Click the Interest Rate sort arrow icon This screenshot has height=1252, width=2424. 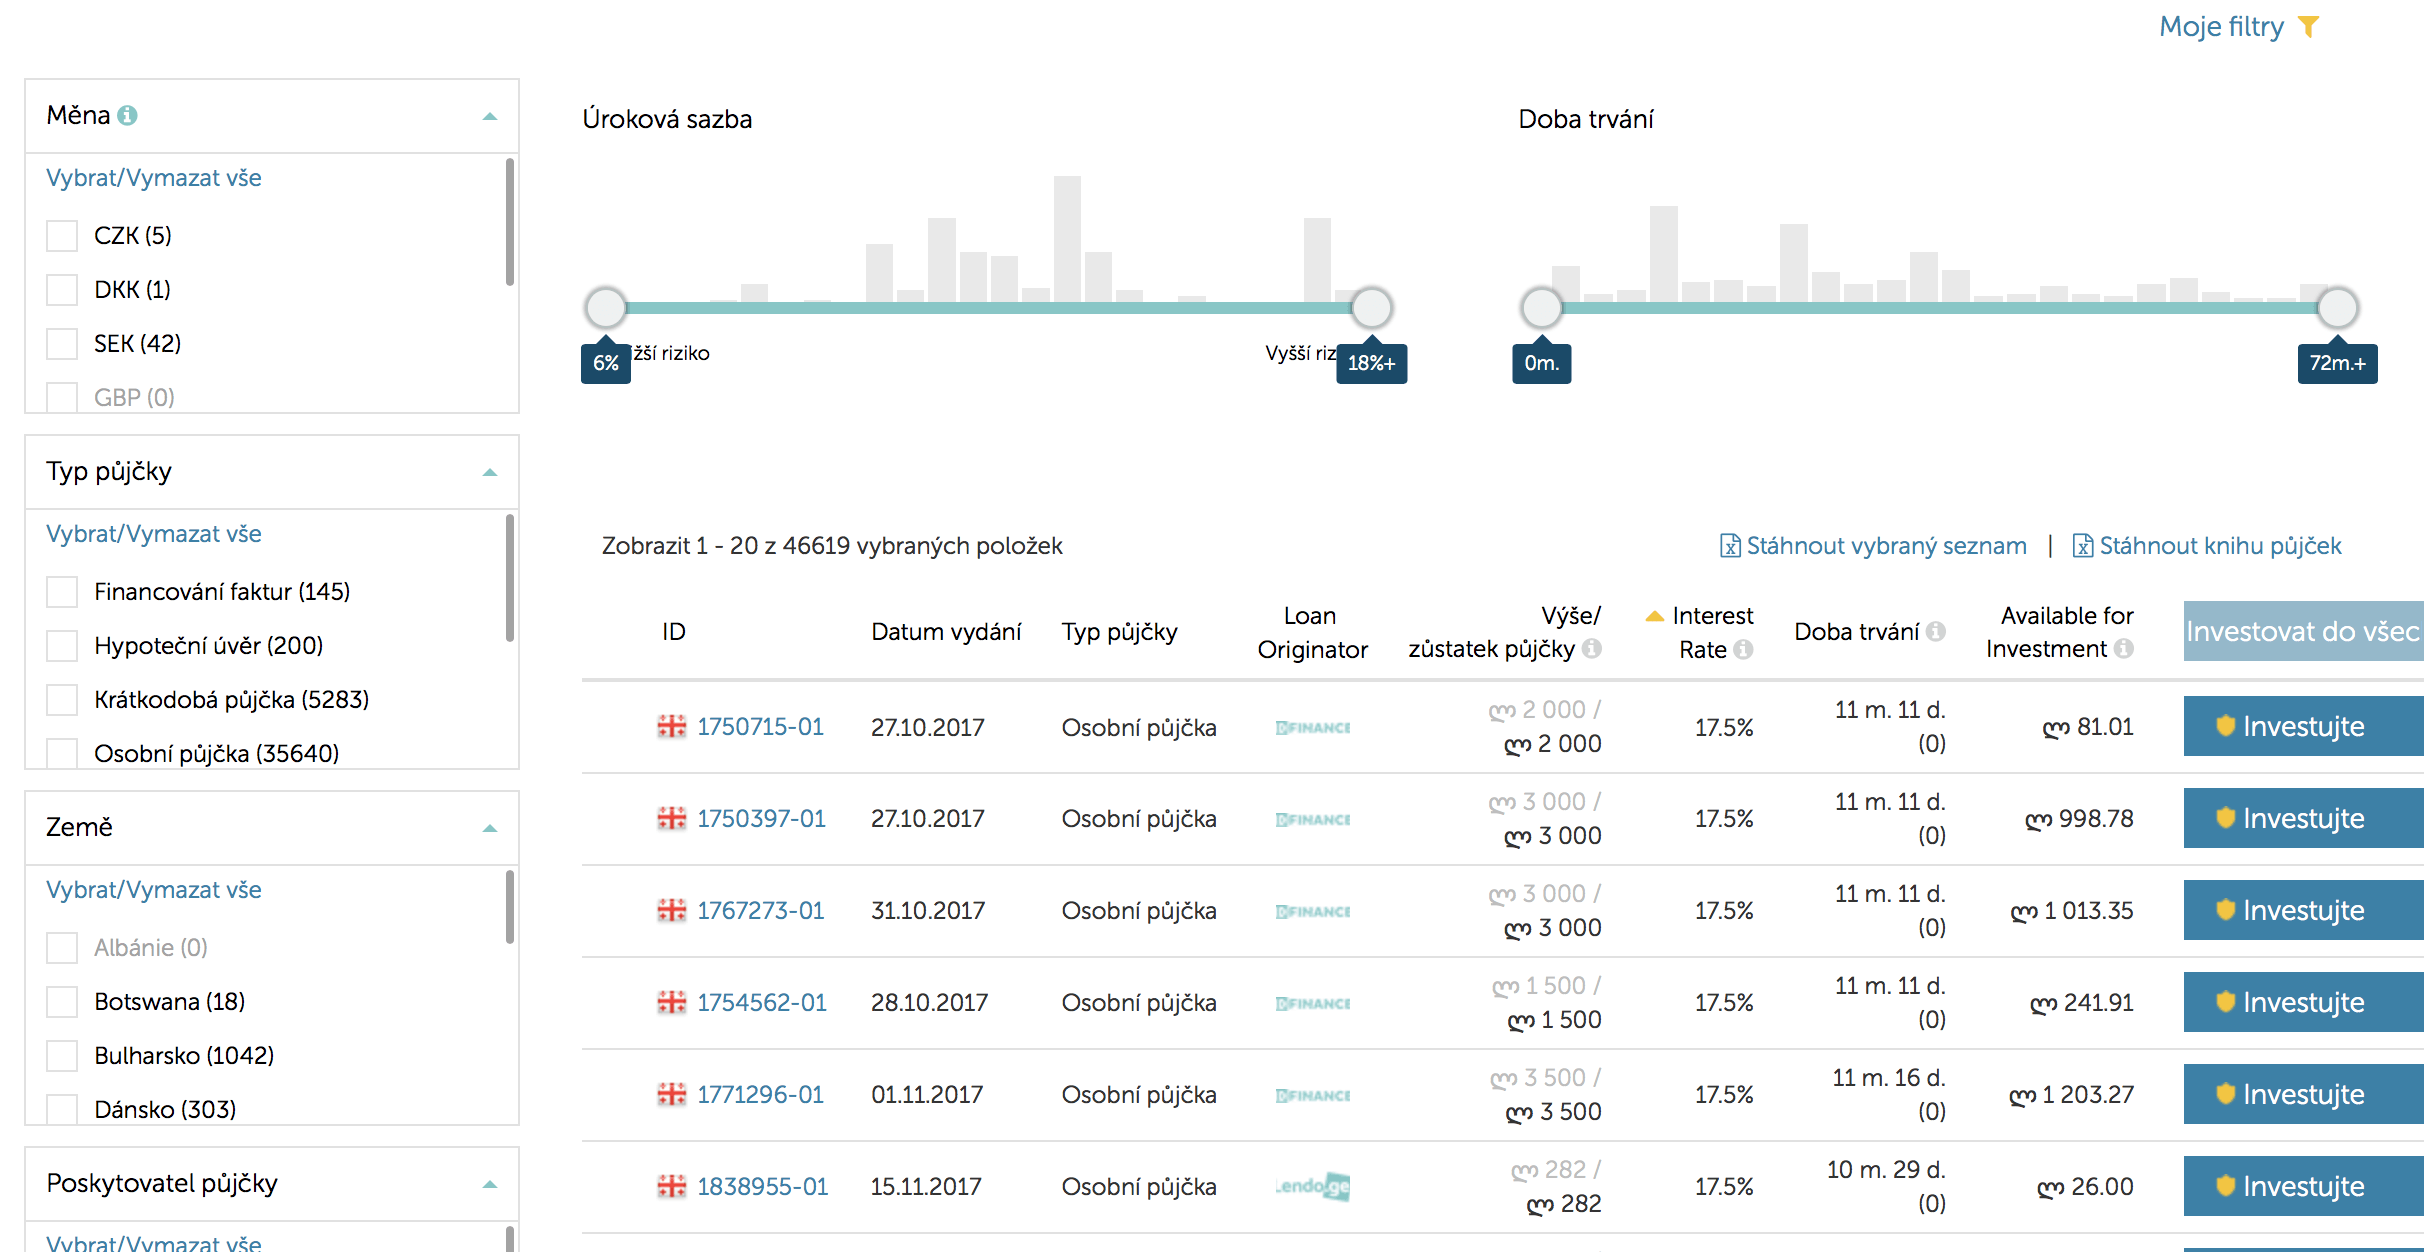(1655, 616)
